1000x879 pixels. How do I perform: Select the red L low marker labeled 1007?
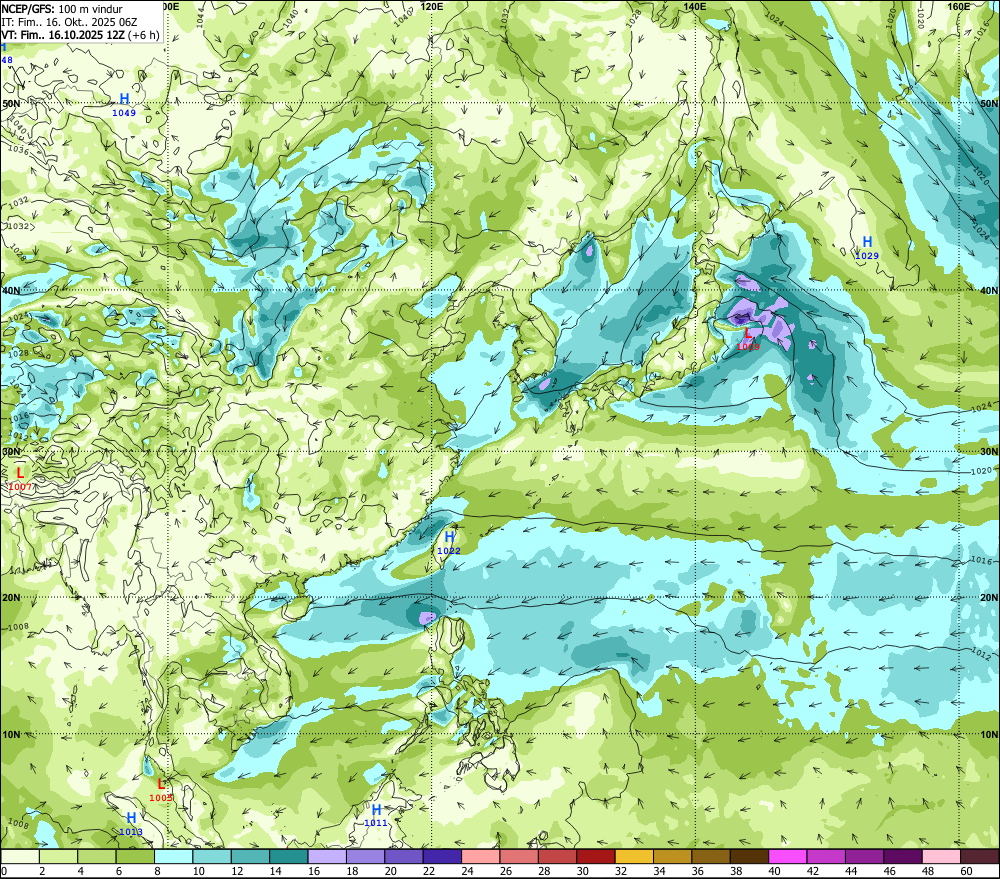pyautogui.click(x=20, y=473)
